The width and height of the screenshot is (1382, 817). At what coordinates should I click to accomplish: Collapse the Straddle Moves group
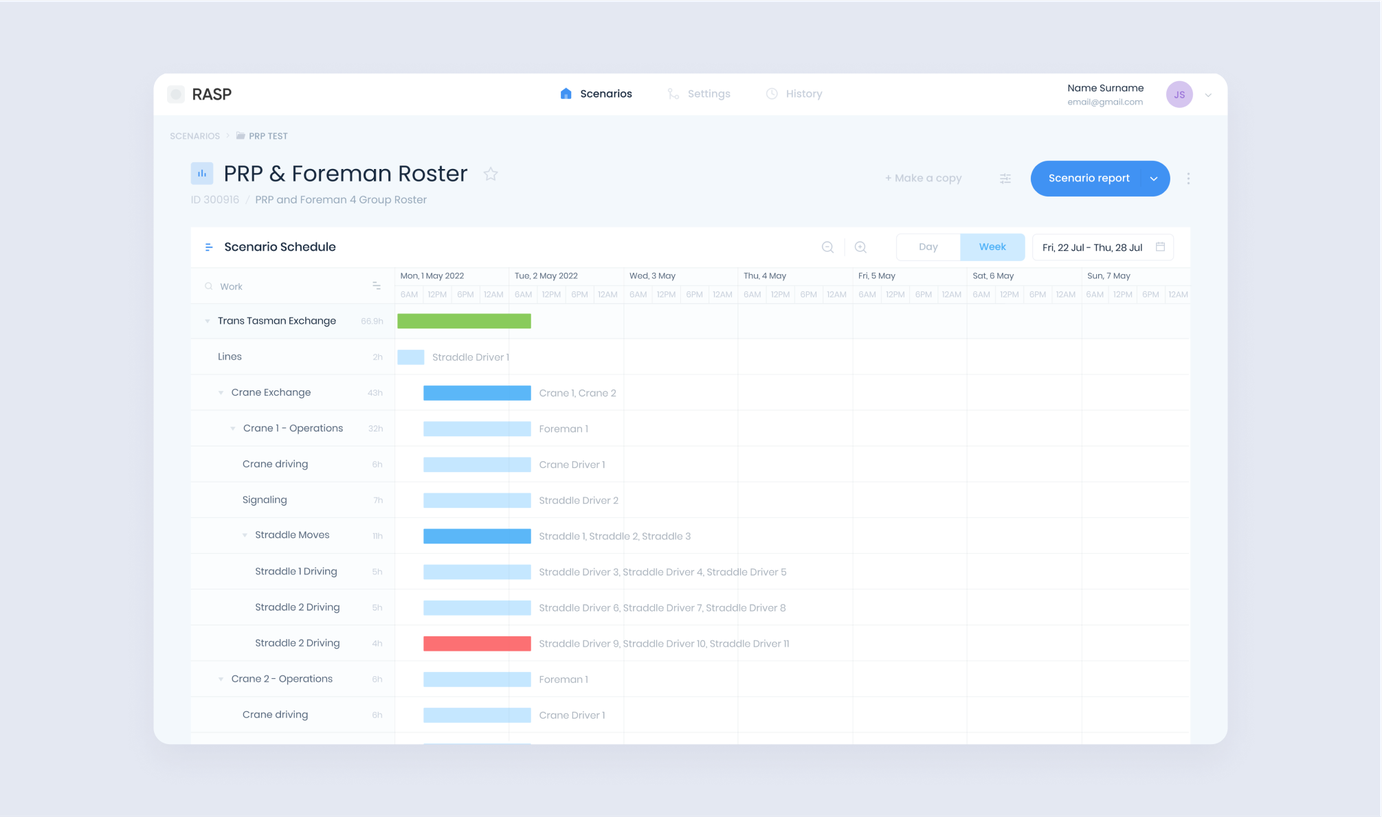[x=245, y=535]
